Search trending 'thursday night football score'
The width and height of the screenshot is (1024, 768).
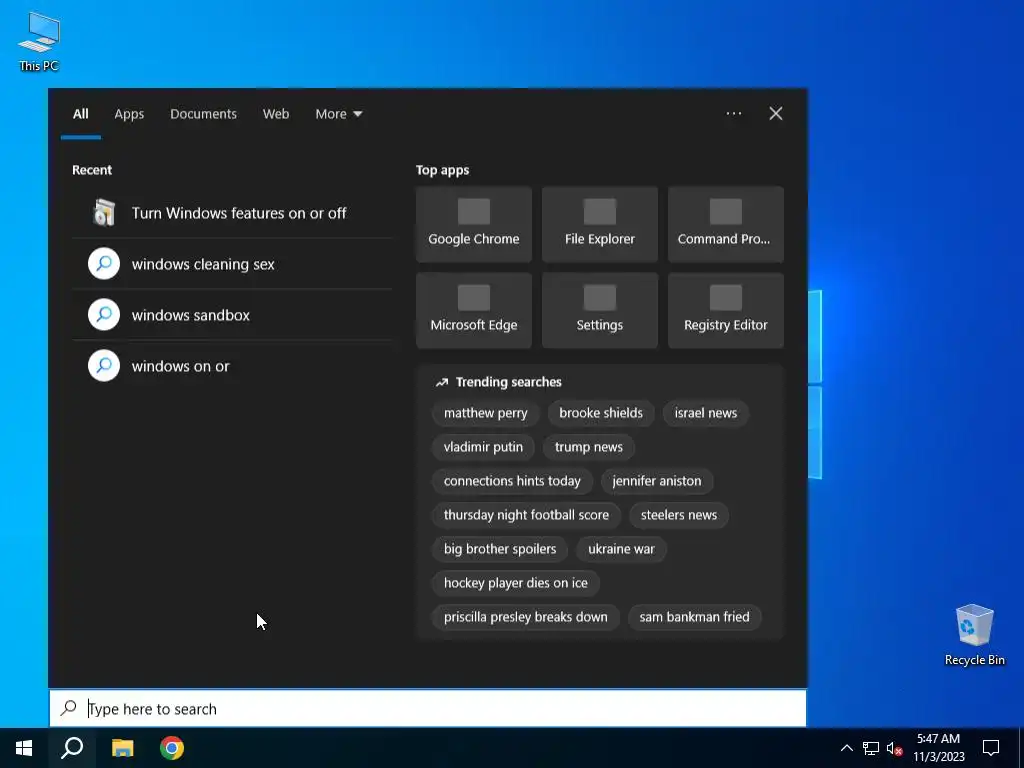(x=526, y=515)
